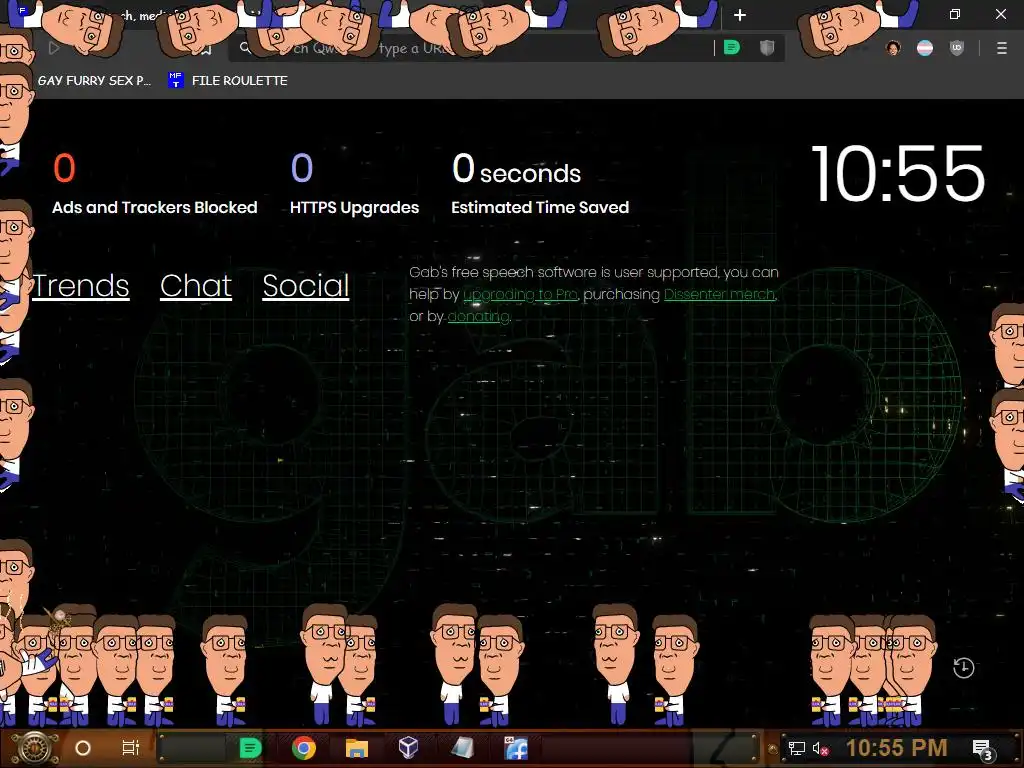Click the HTTPS Upgrades counter
1024x768 pixels.
[x=354, y=184]
